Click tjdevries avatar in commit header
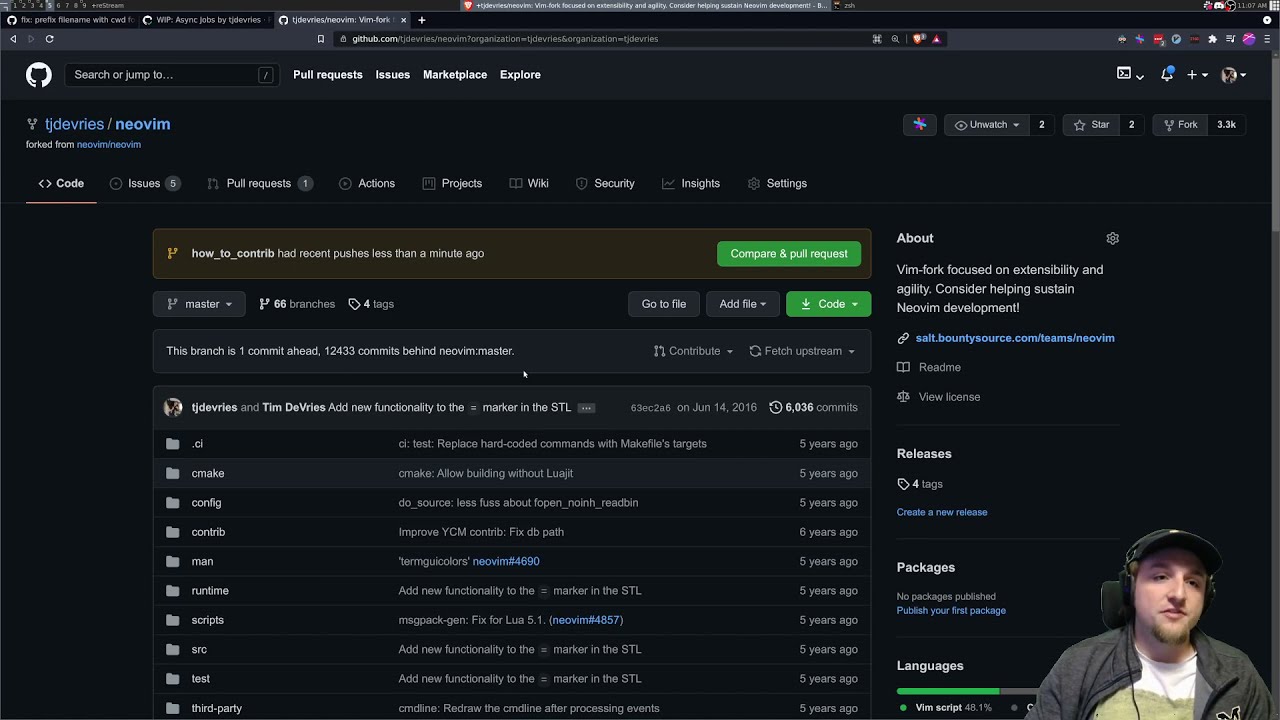The height and width of the screenshot is (720, 1280). [173, 407]
